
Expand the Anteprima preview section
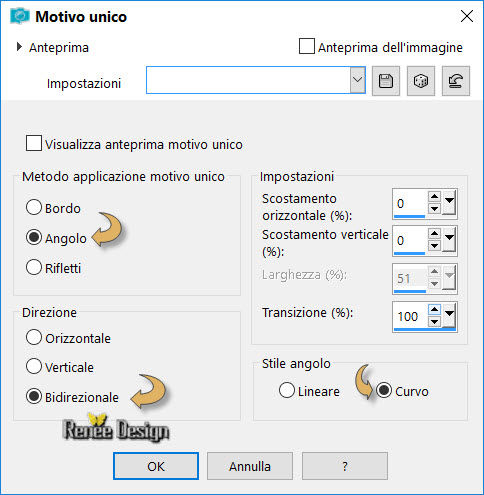(x=19, y=47)
